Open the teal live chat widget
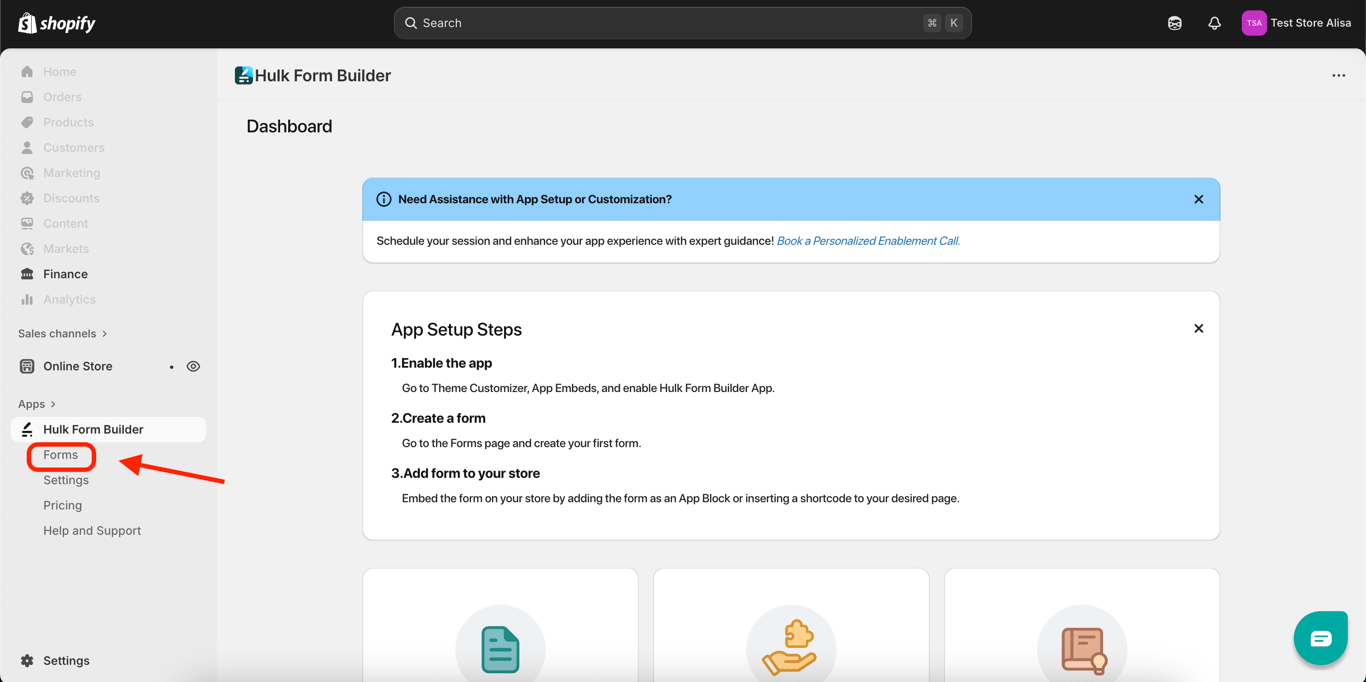The height and width of the screenshot is (682, 1366). (x=1320, y=638)
